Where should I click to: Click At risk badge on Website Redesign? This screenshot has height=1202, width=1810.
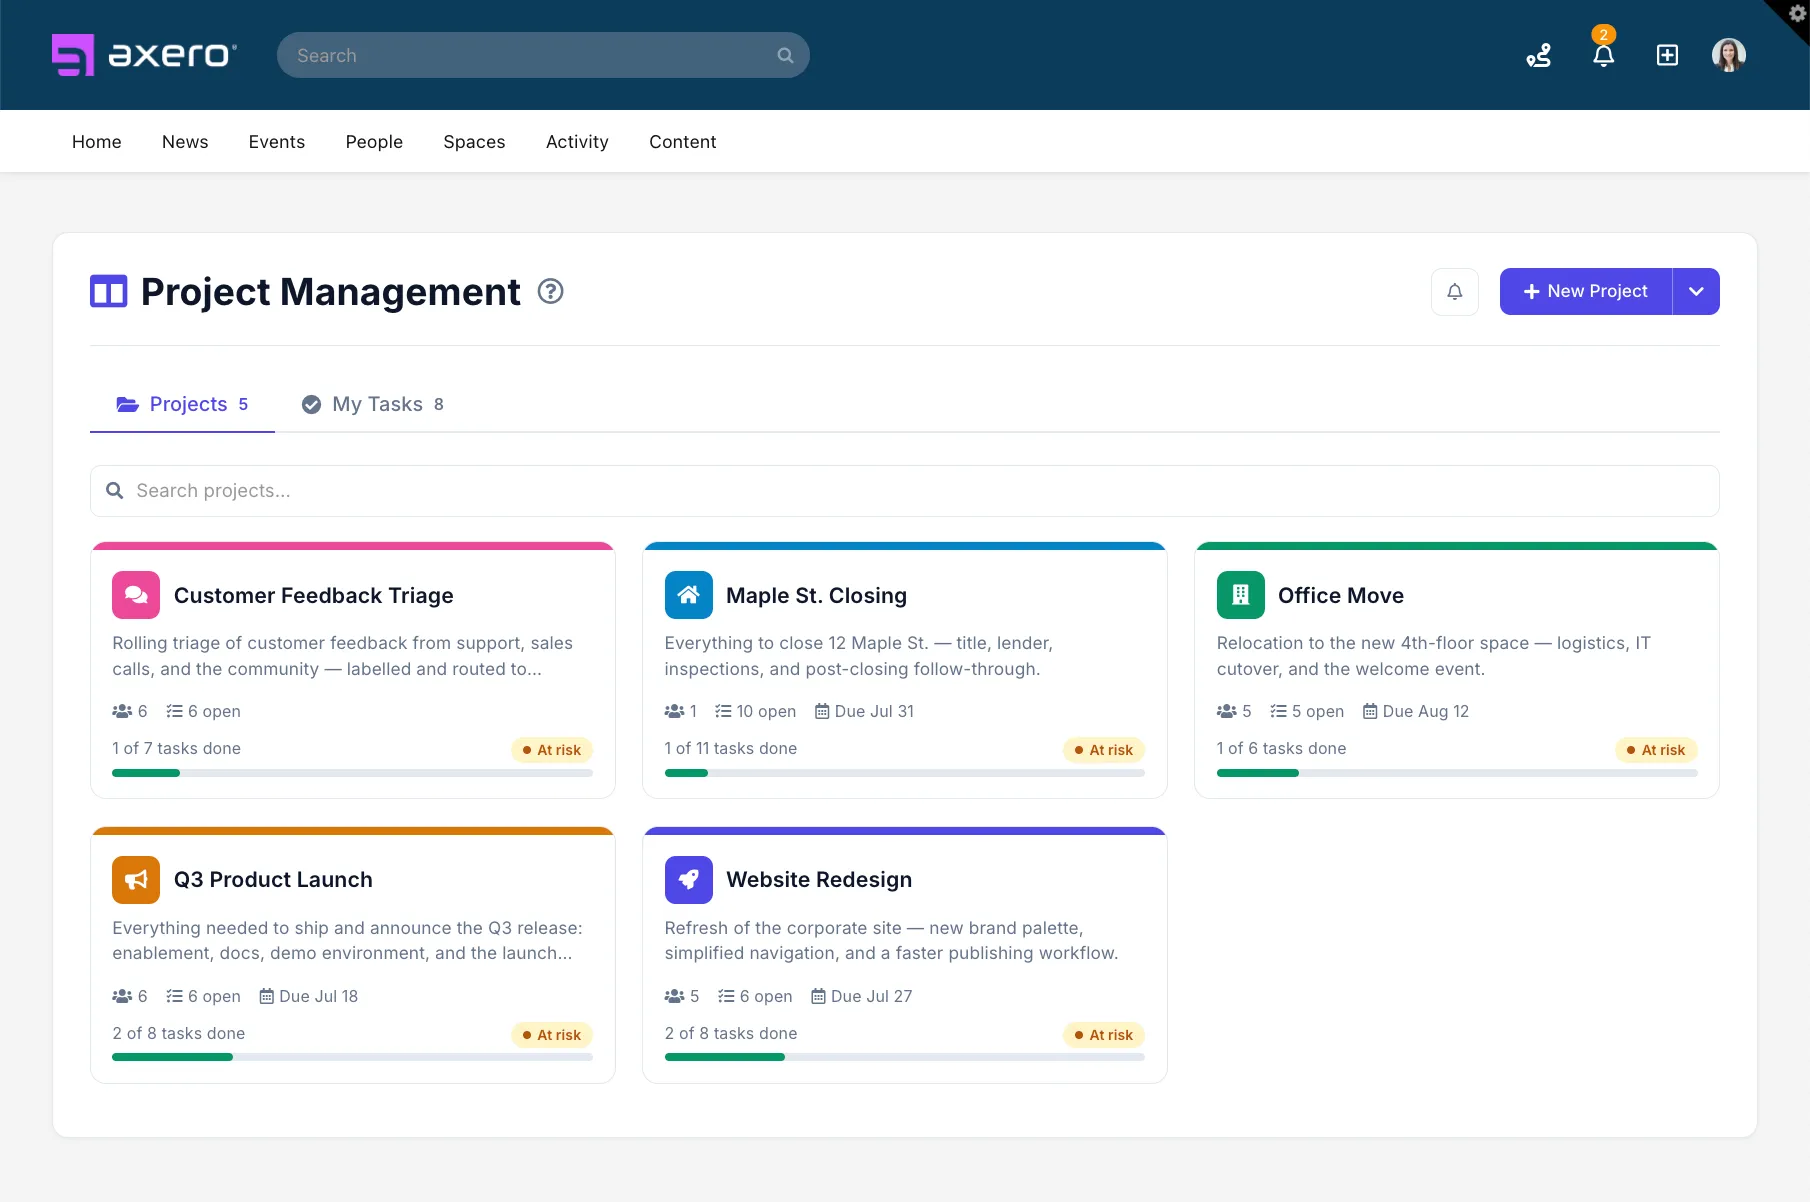point(1104,1035)
